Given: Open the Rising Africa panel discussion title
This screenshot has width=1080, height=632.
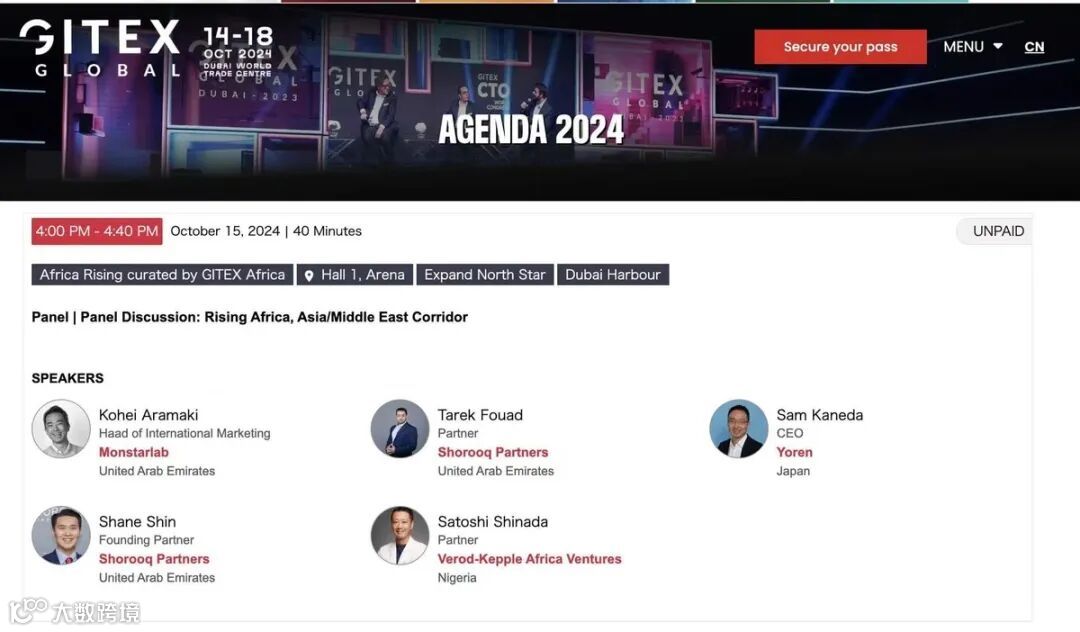Looking at the screenshot, I should (250, 317).
